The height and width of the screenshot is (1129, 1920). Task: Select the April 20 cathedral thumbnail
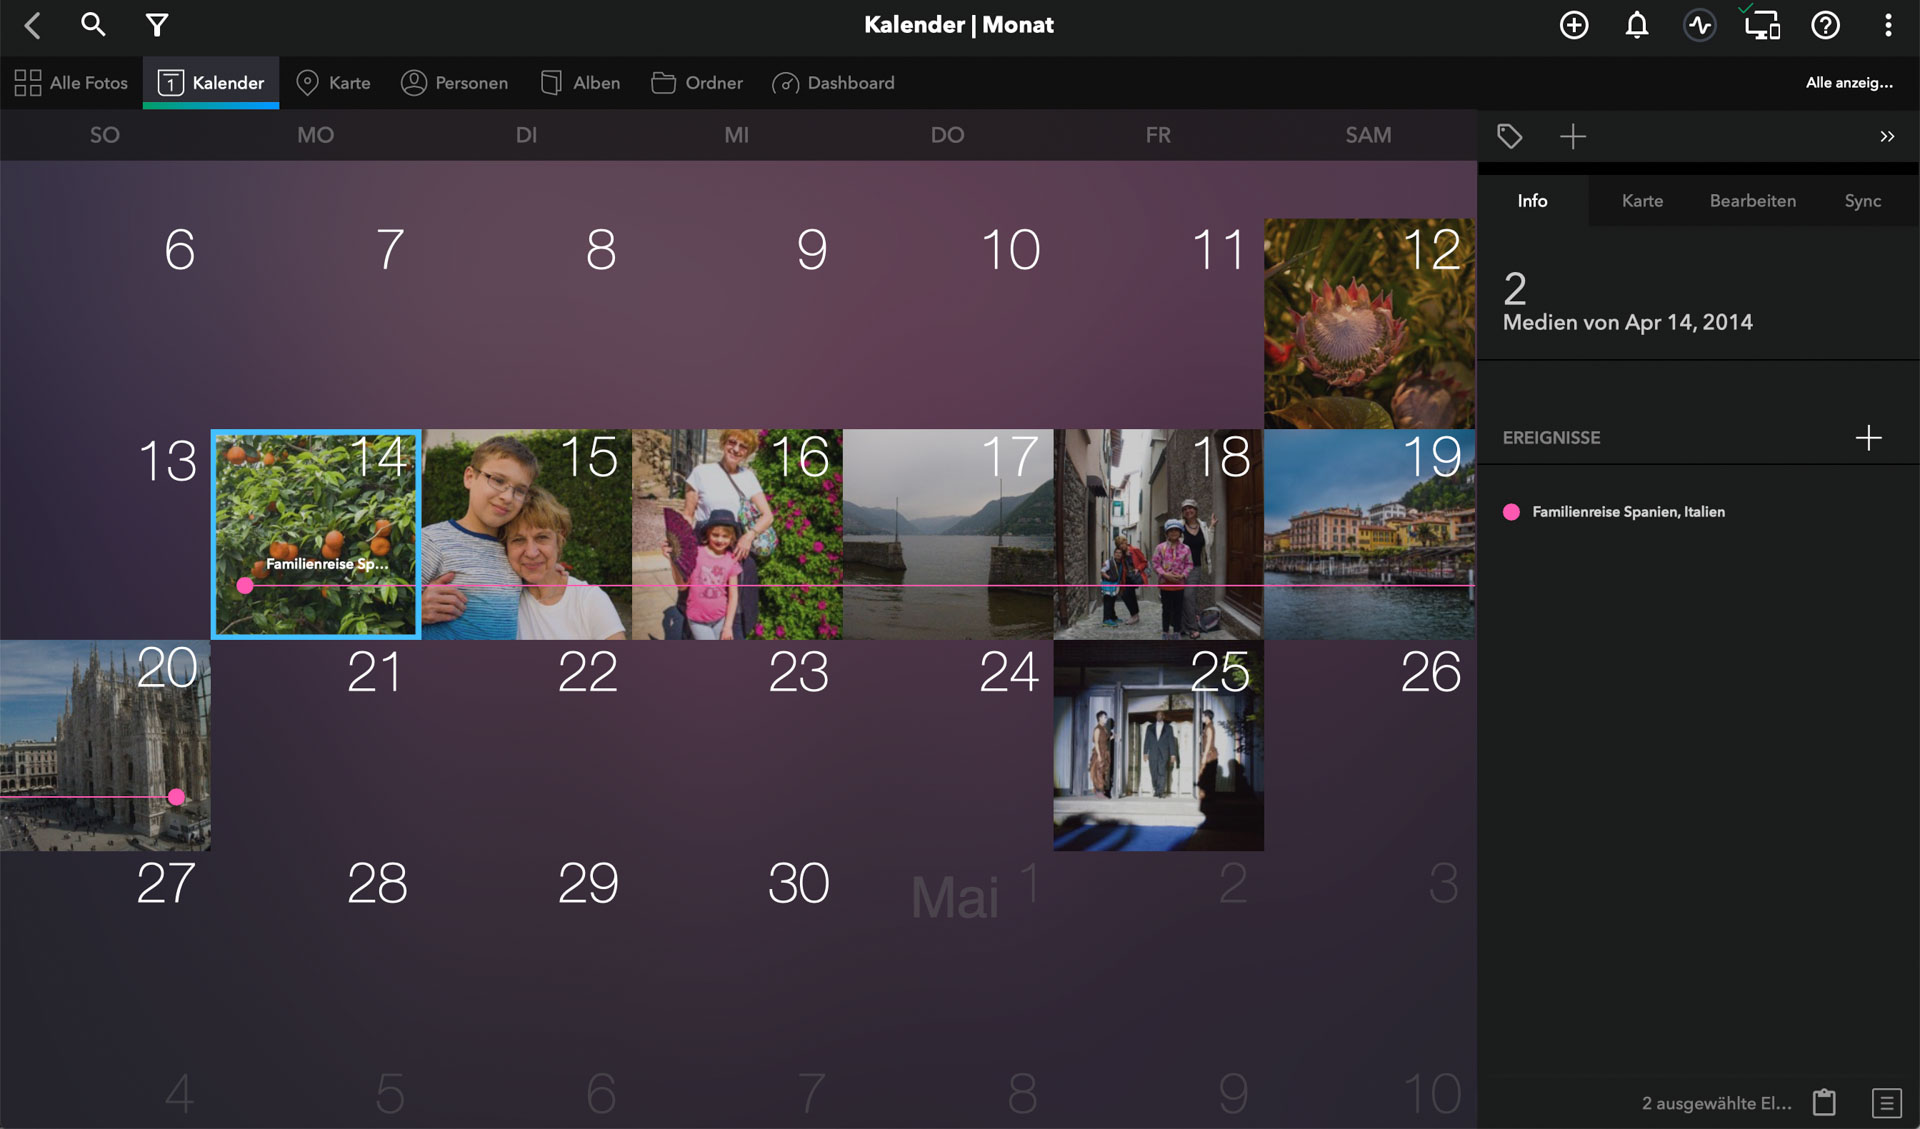(x=105, y=746)
